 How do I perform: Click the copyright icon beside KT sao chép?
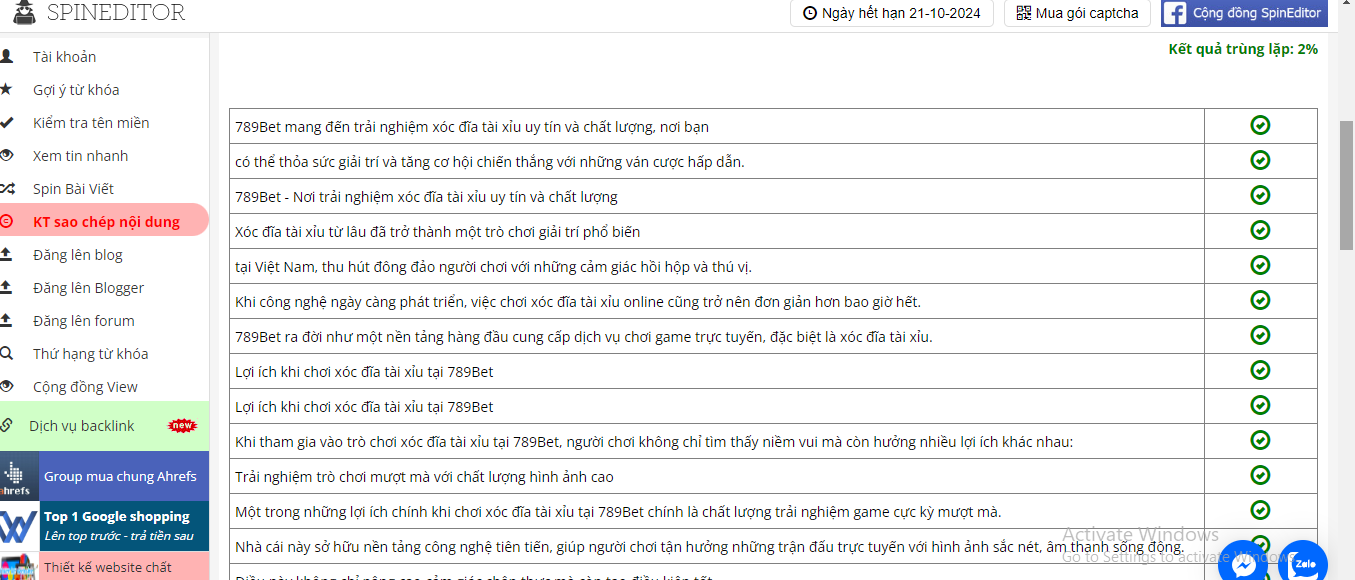(x=6, y=221)
